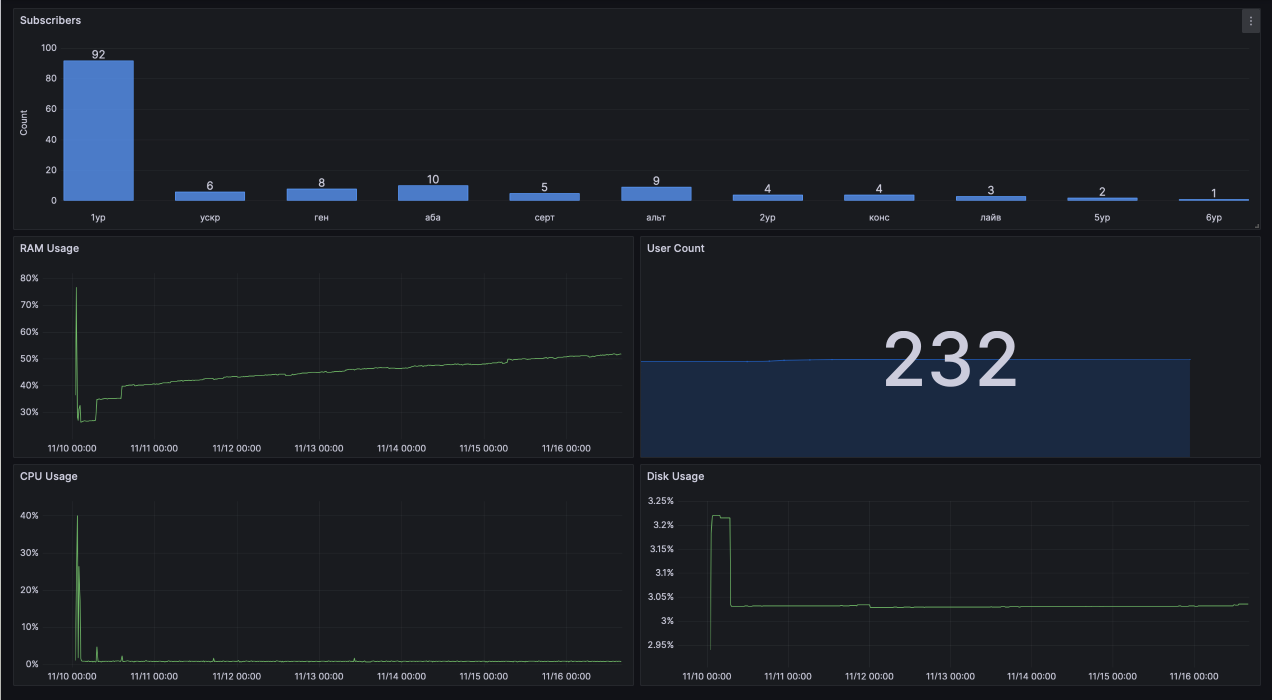Select the 6ур bar with value 1

point(1214,200)
